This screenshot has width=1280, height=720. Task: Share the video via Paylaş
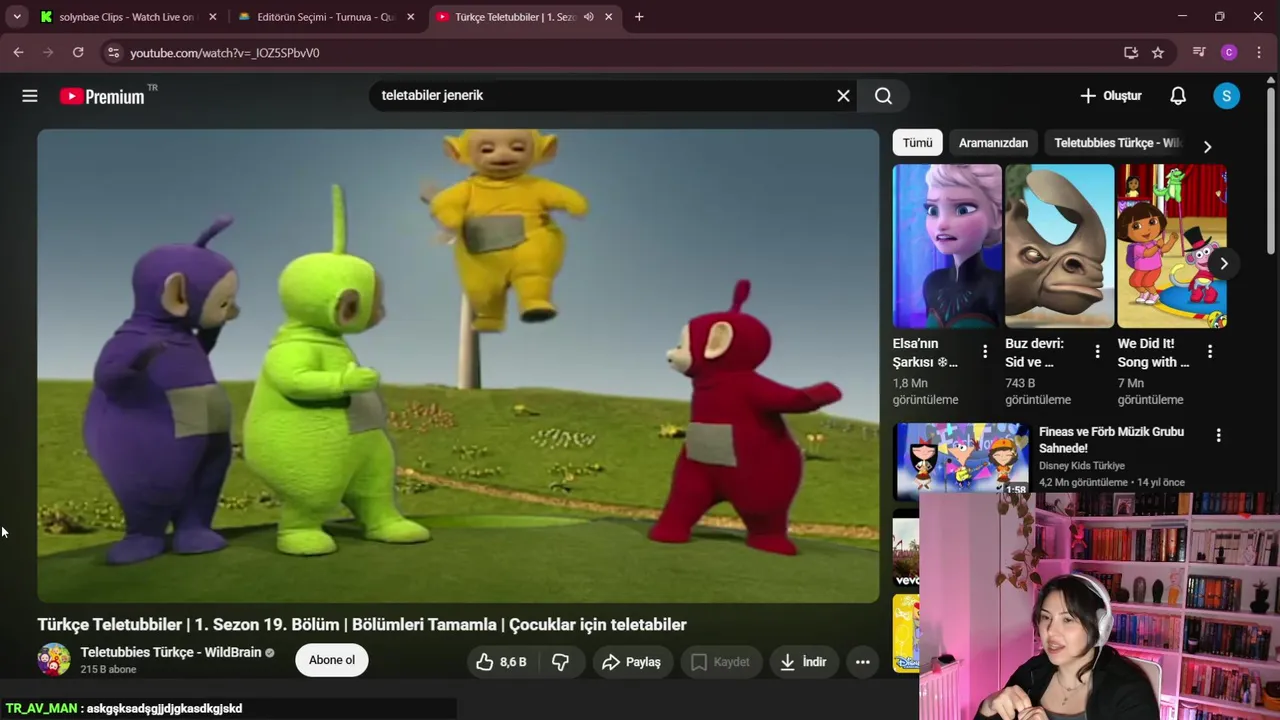(632, 662)
